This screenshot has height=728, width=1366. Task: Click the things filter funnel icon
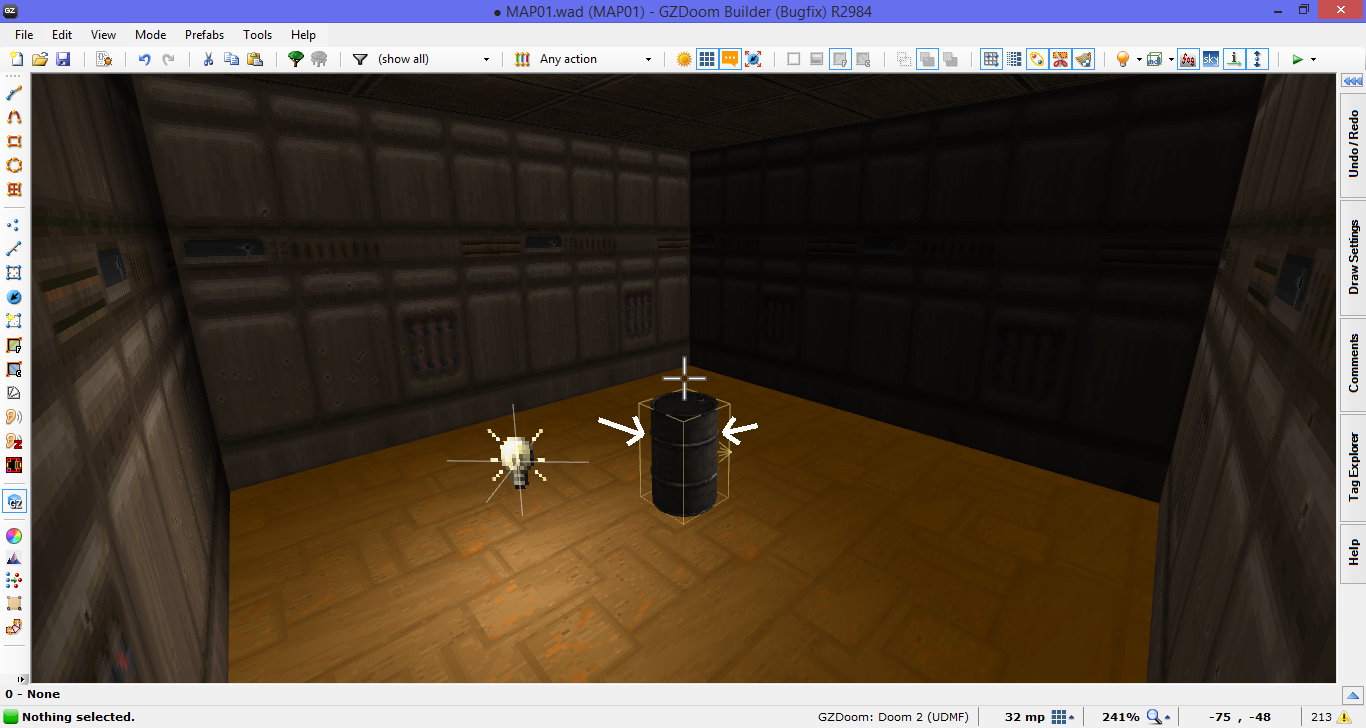tap(360, 59)
